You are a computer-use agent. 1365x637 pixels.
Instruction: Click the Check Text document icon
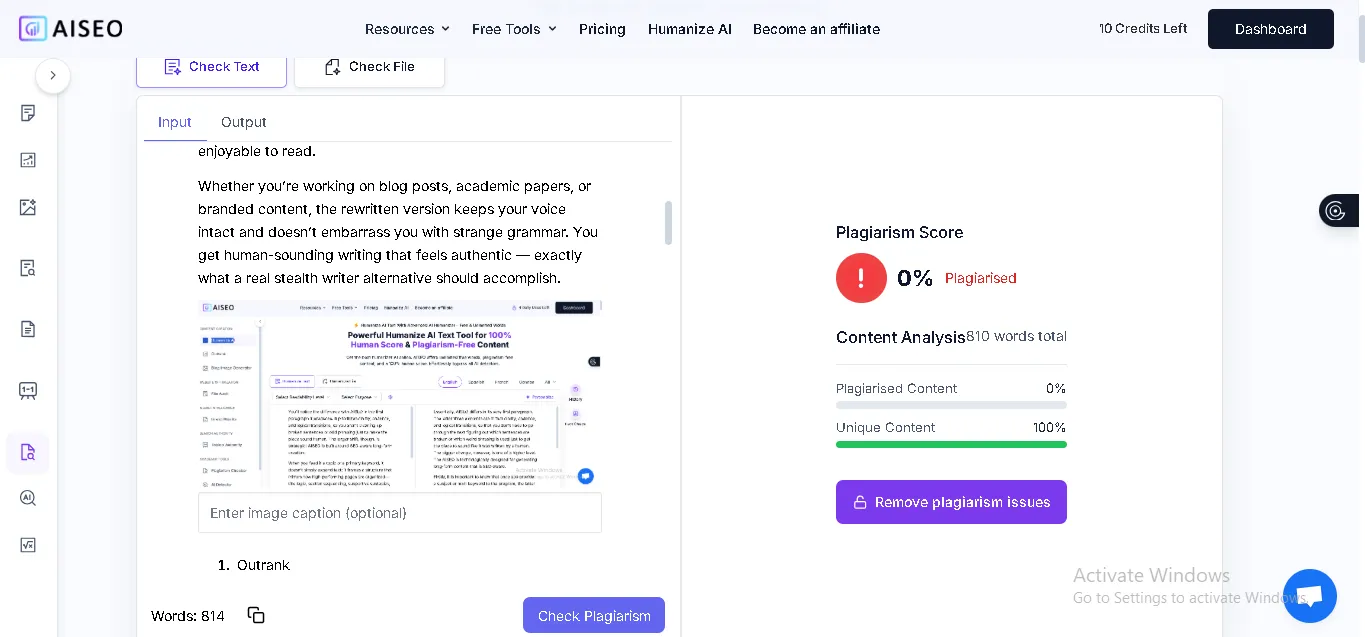point(173,67)
